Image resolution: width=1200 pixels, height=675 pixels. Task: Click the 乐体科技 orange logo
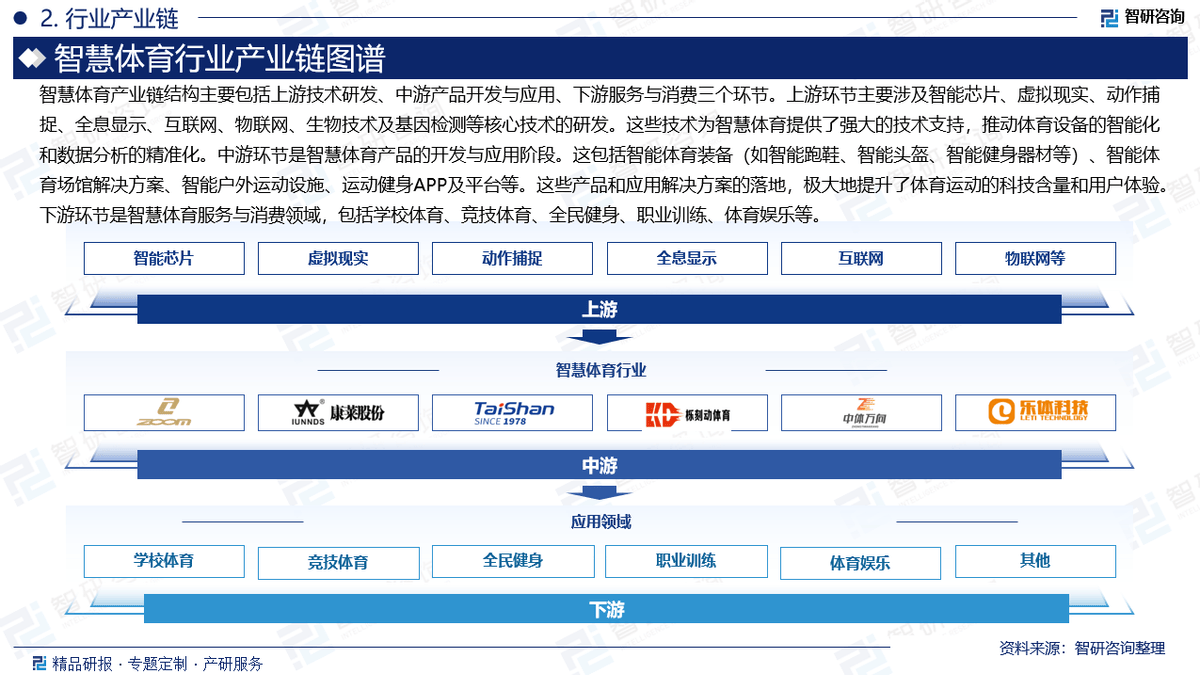tap(1035, 412)
